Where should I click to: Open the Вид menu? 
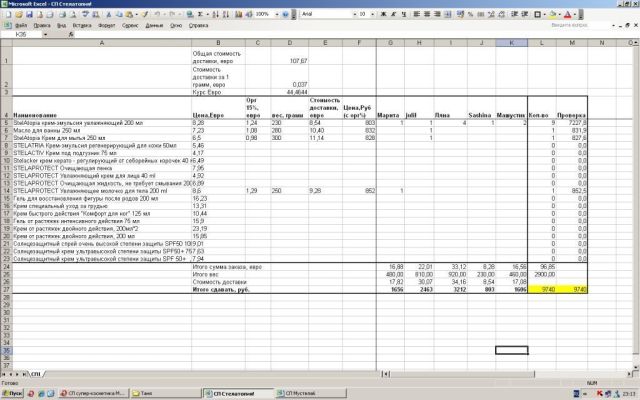pos(62,25)
